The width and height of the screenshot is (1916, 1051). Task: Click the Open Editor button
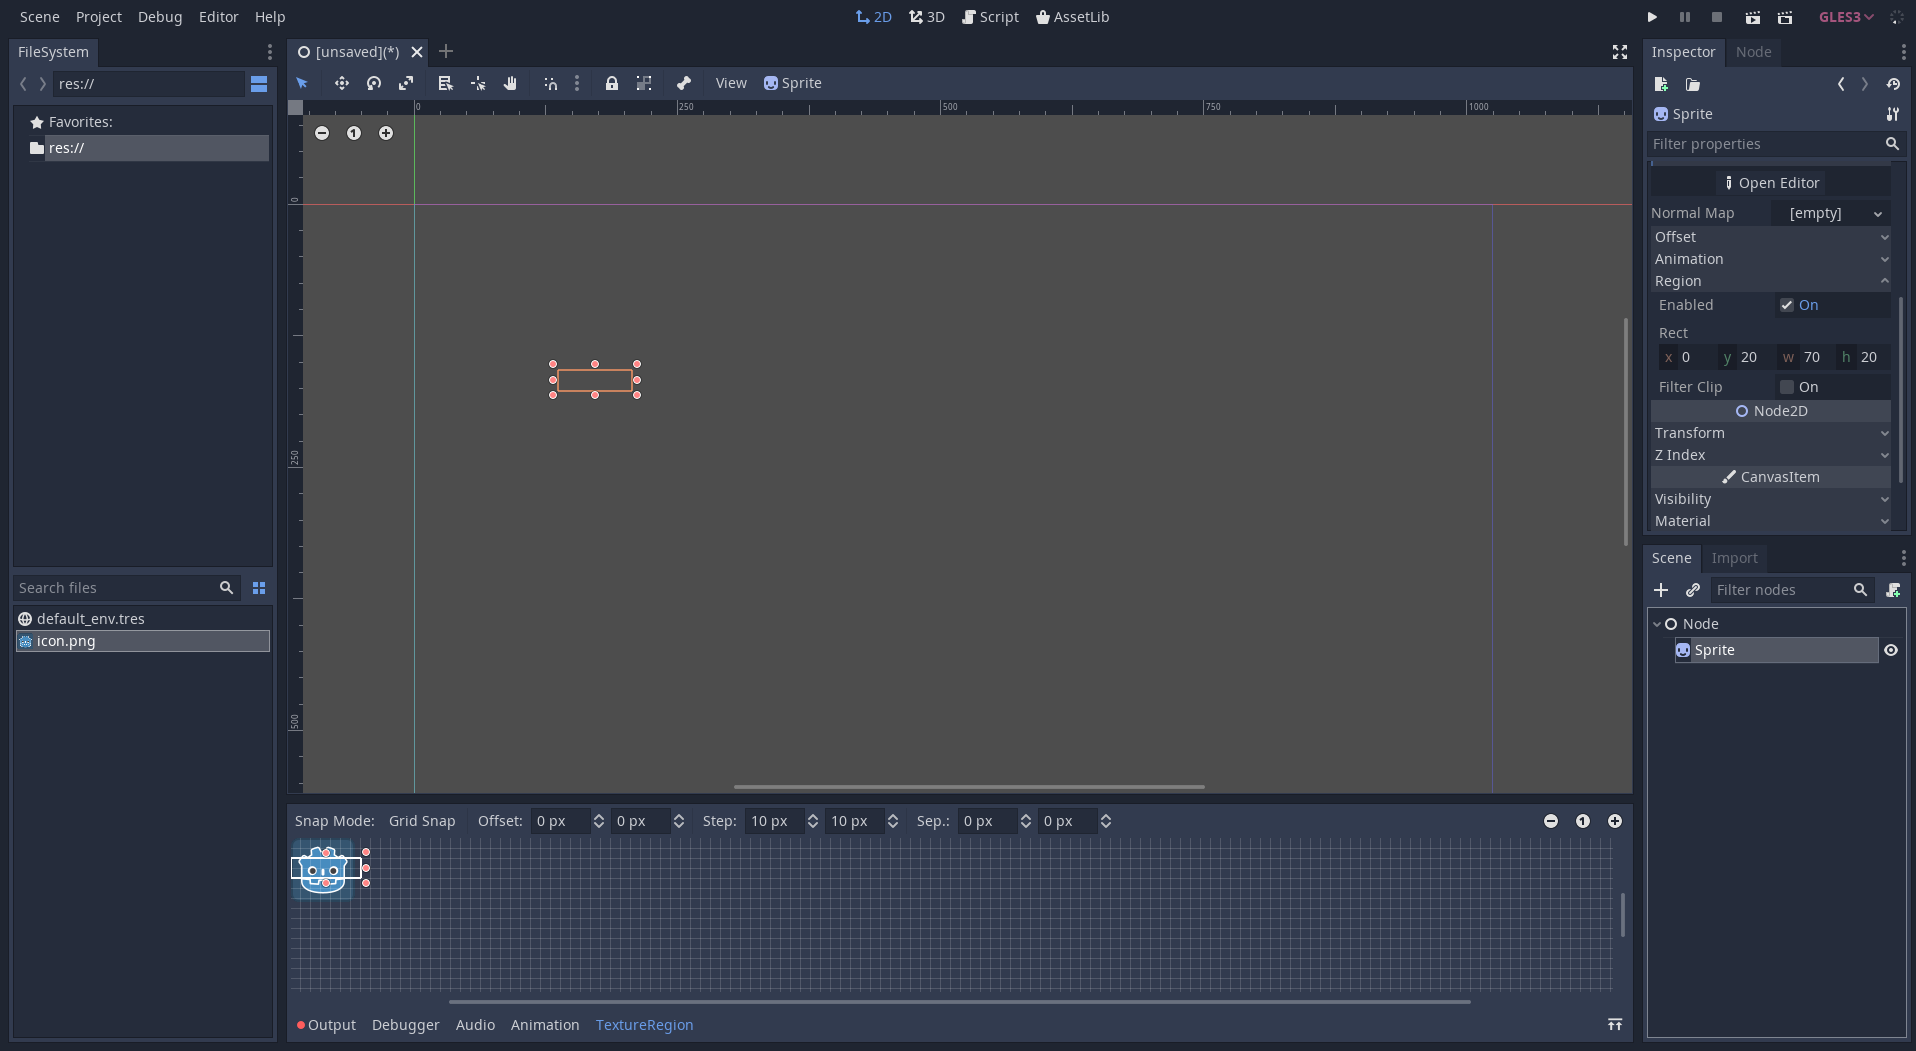tap(1773, 182)
